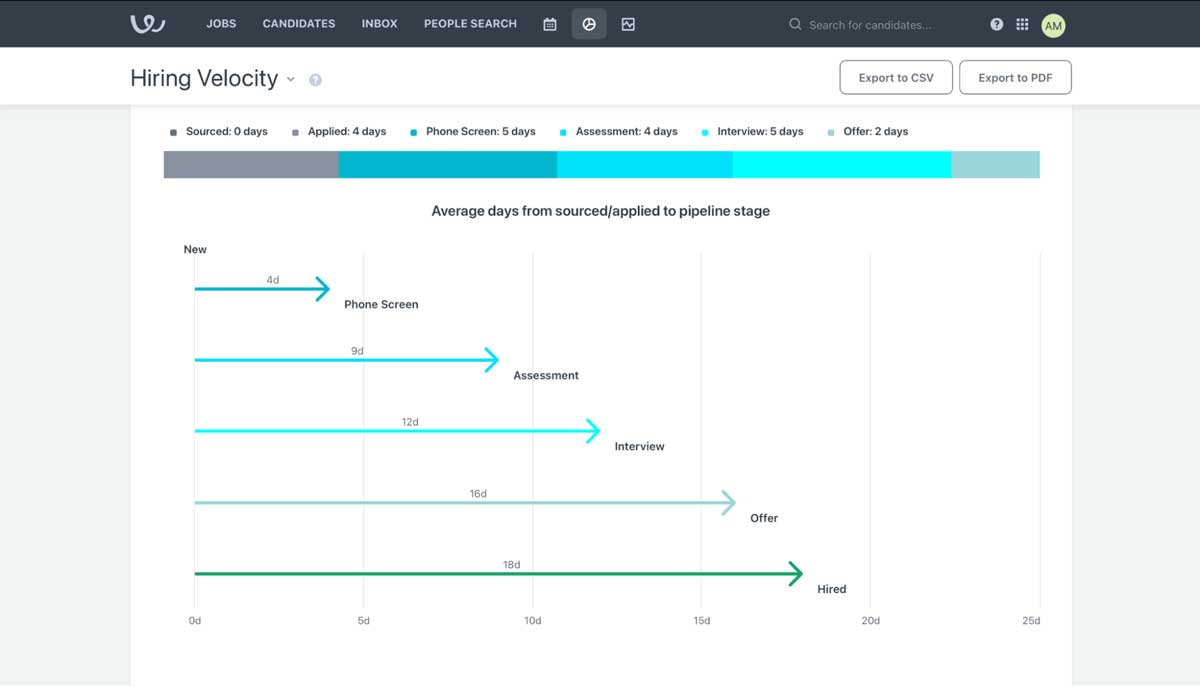The width and height of the screenshot is (1200, 686).
Task: Toggle the Assessment legend item
Action: 620,131
